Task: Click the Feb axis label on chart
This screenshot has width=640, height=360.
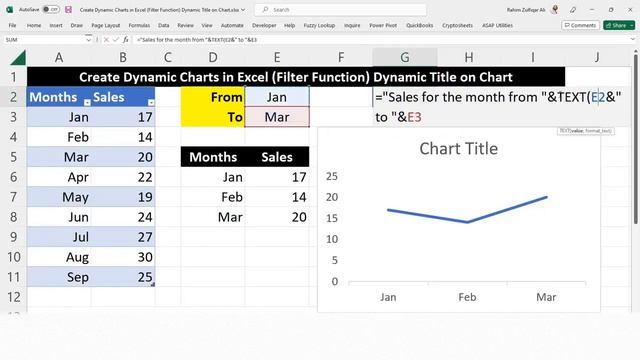Action: (467, 297)
